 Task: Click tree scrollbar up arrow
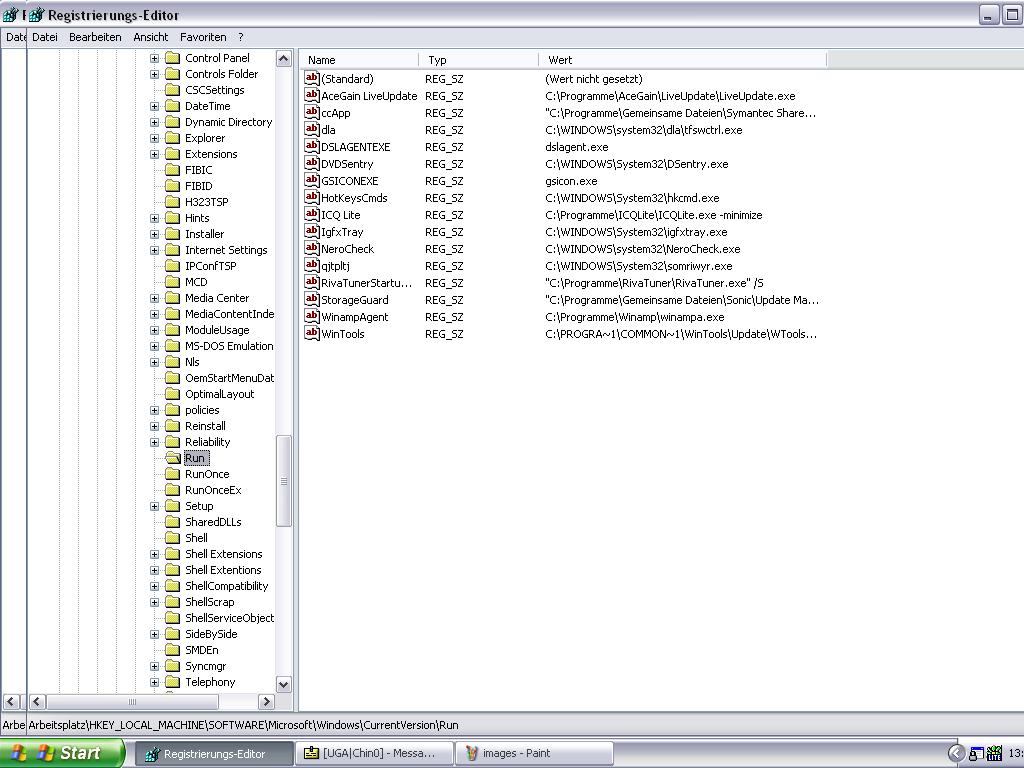coord(283,59)
